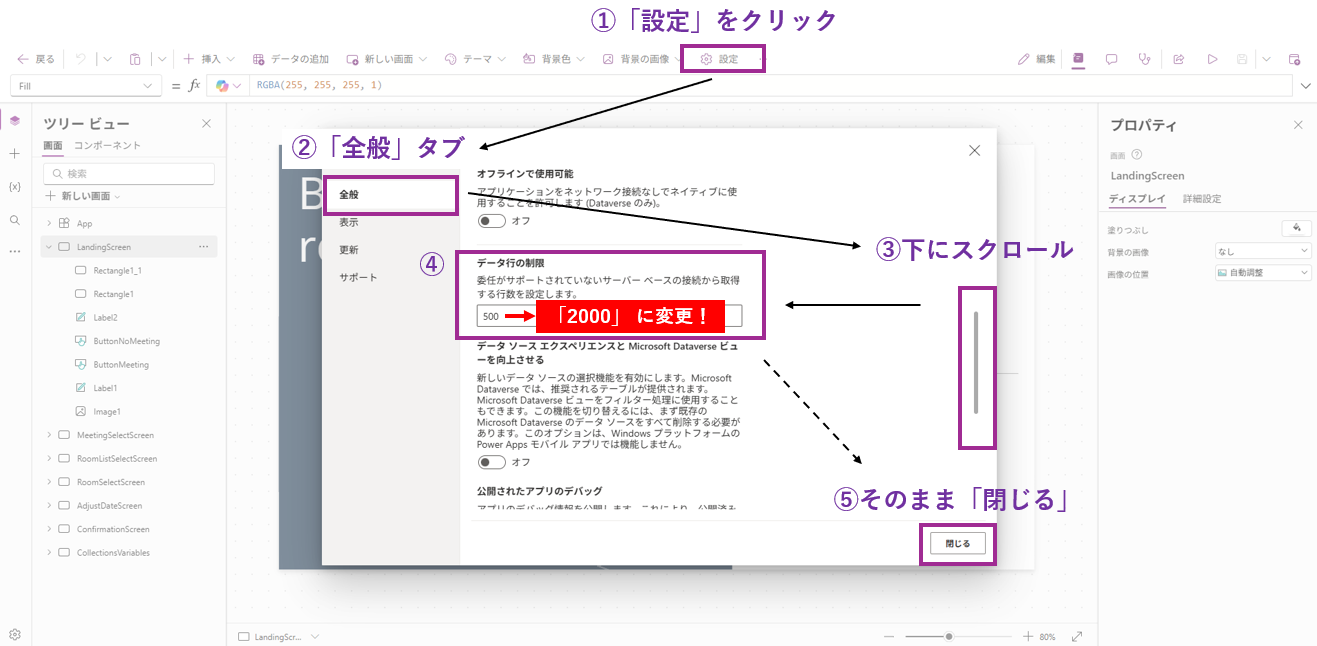Open the Comments panel
This screenshot has width=1317, height=646.
pos(1112,59)
